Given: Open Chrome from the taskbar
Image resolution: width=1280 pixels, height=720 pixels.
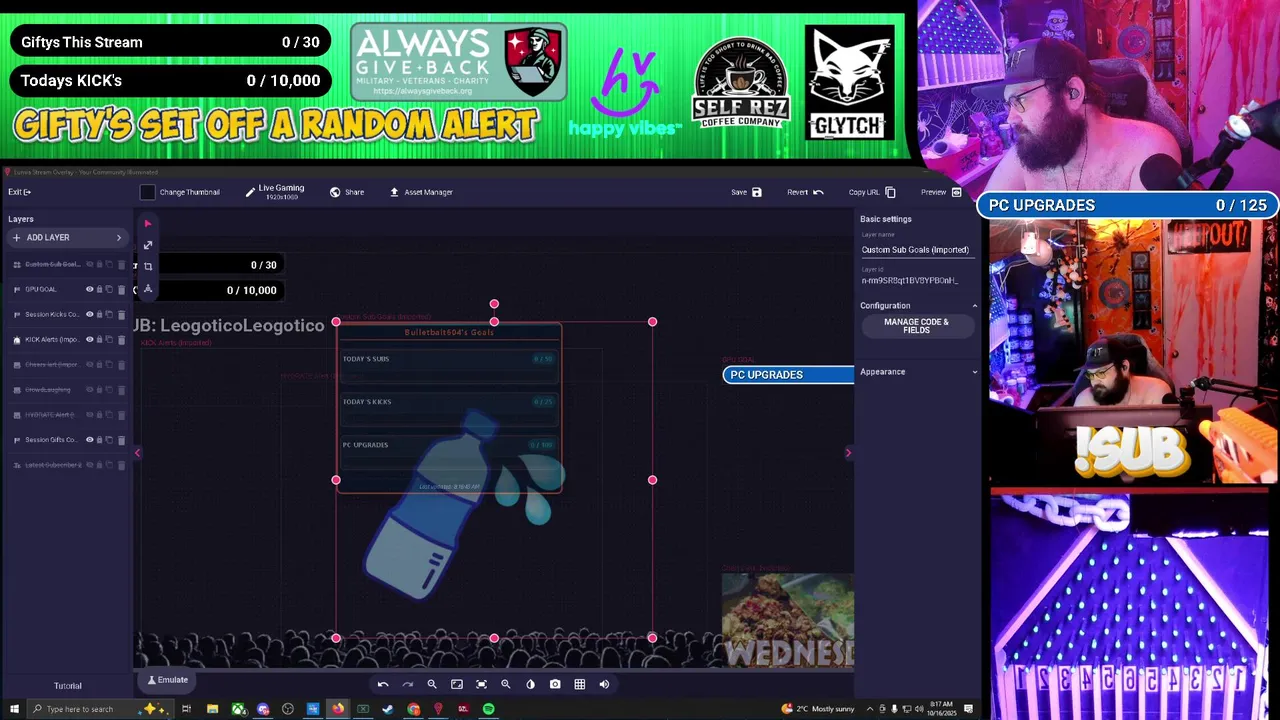Looking at the screenshot, I should 413,709.
